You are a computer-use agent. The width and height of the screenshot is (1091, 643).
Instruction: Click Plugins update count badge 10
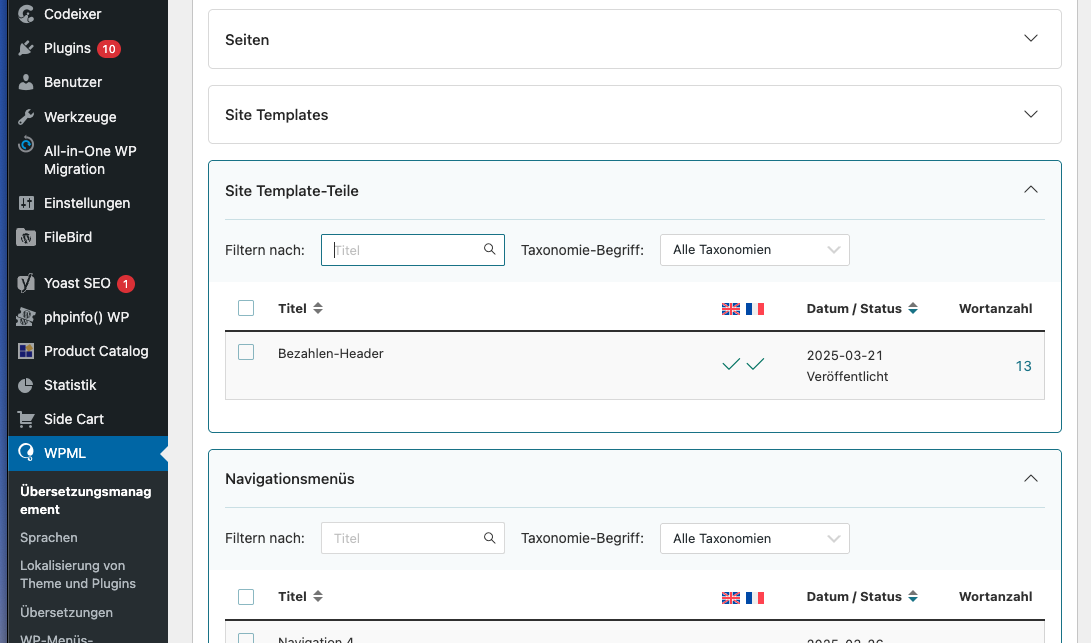pyautogui.click(x=109, y=49)
